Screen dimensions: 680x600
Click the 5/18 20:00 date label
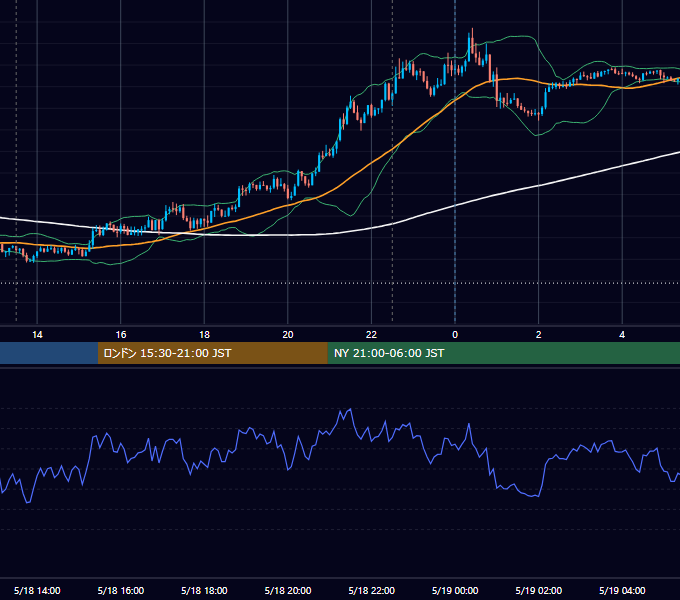[288, 590]
